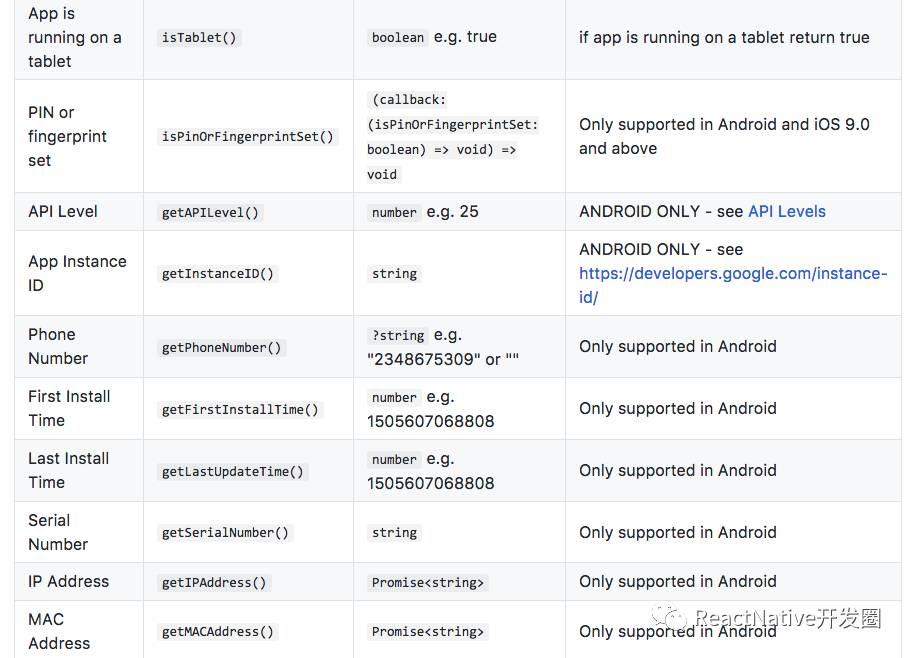
Task: Click the isTablet() method code
Action: pyautogui.click(x=201, y=38)
